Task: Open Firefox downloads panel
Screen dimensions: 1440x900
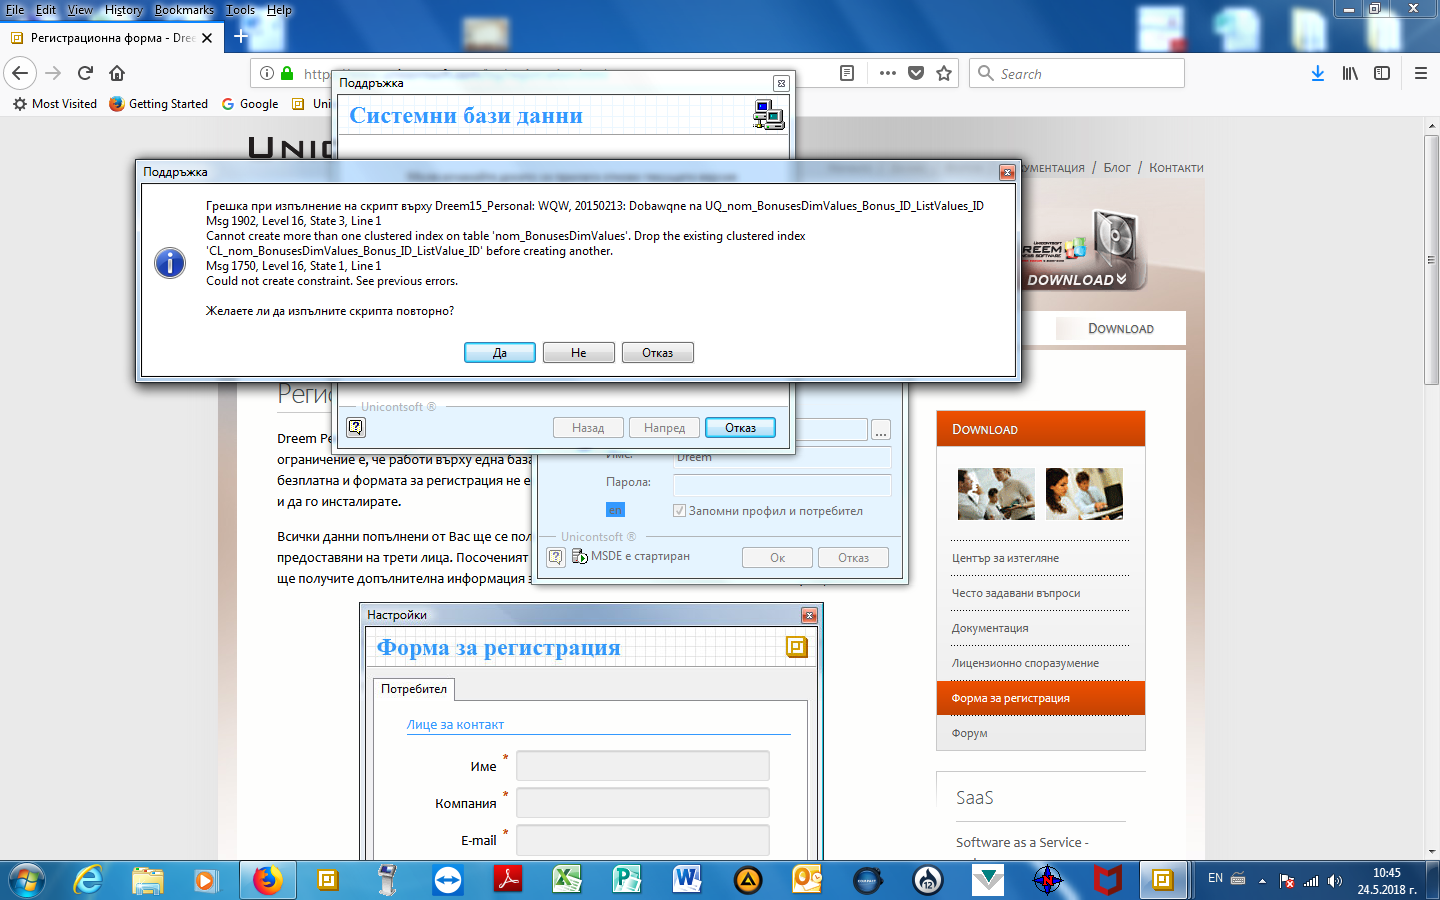Action: coord(1318,73)
